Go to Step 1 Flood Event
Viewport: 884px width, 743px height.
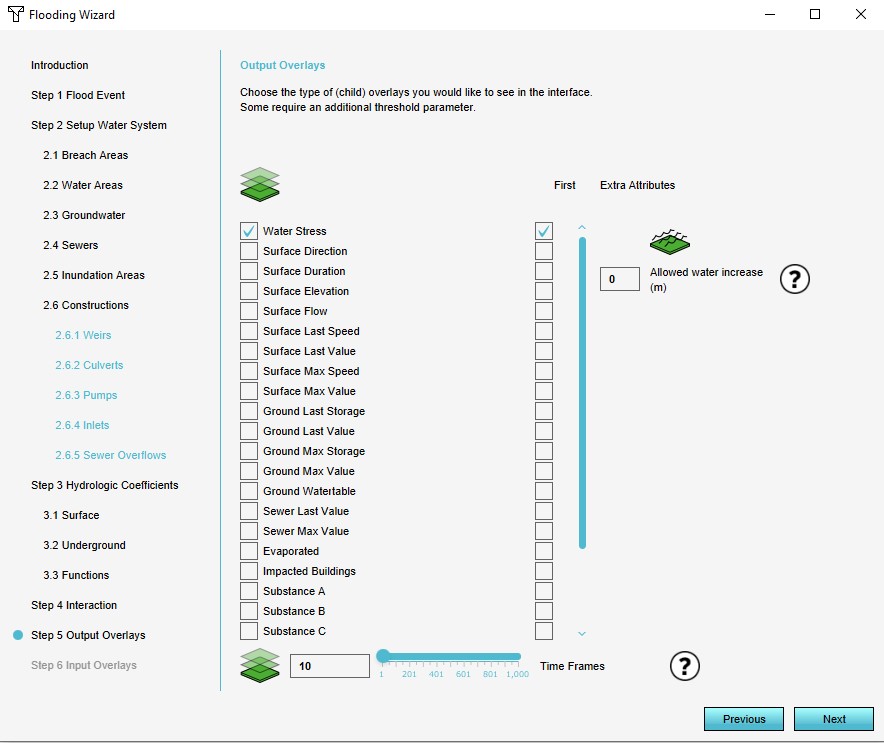pos(78,95)
